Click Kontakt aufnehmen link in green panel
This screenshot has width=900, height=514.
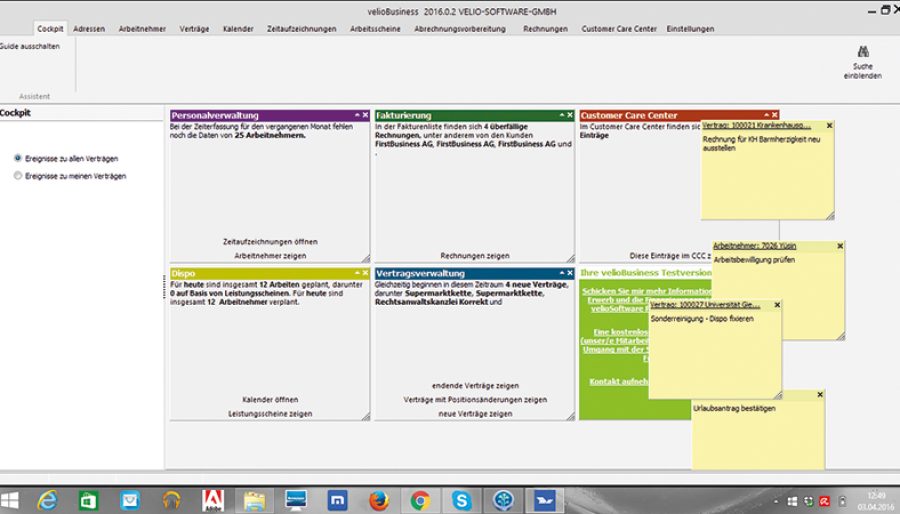[x=619, y=381]
